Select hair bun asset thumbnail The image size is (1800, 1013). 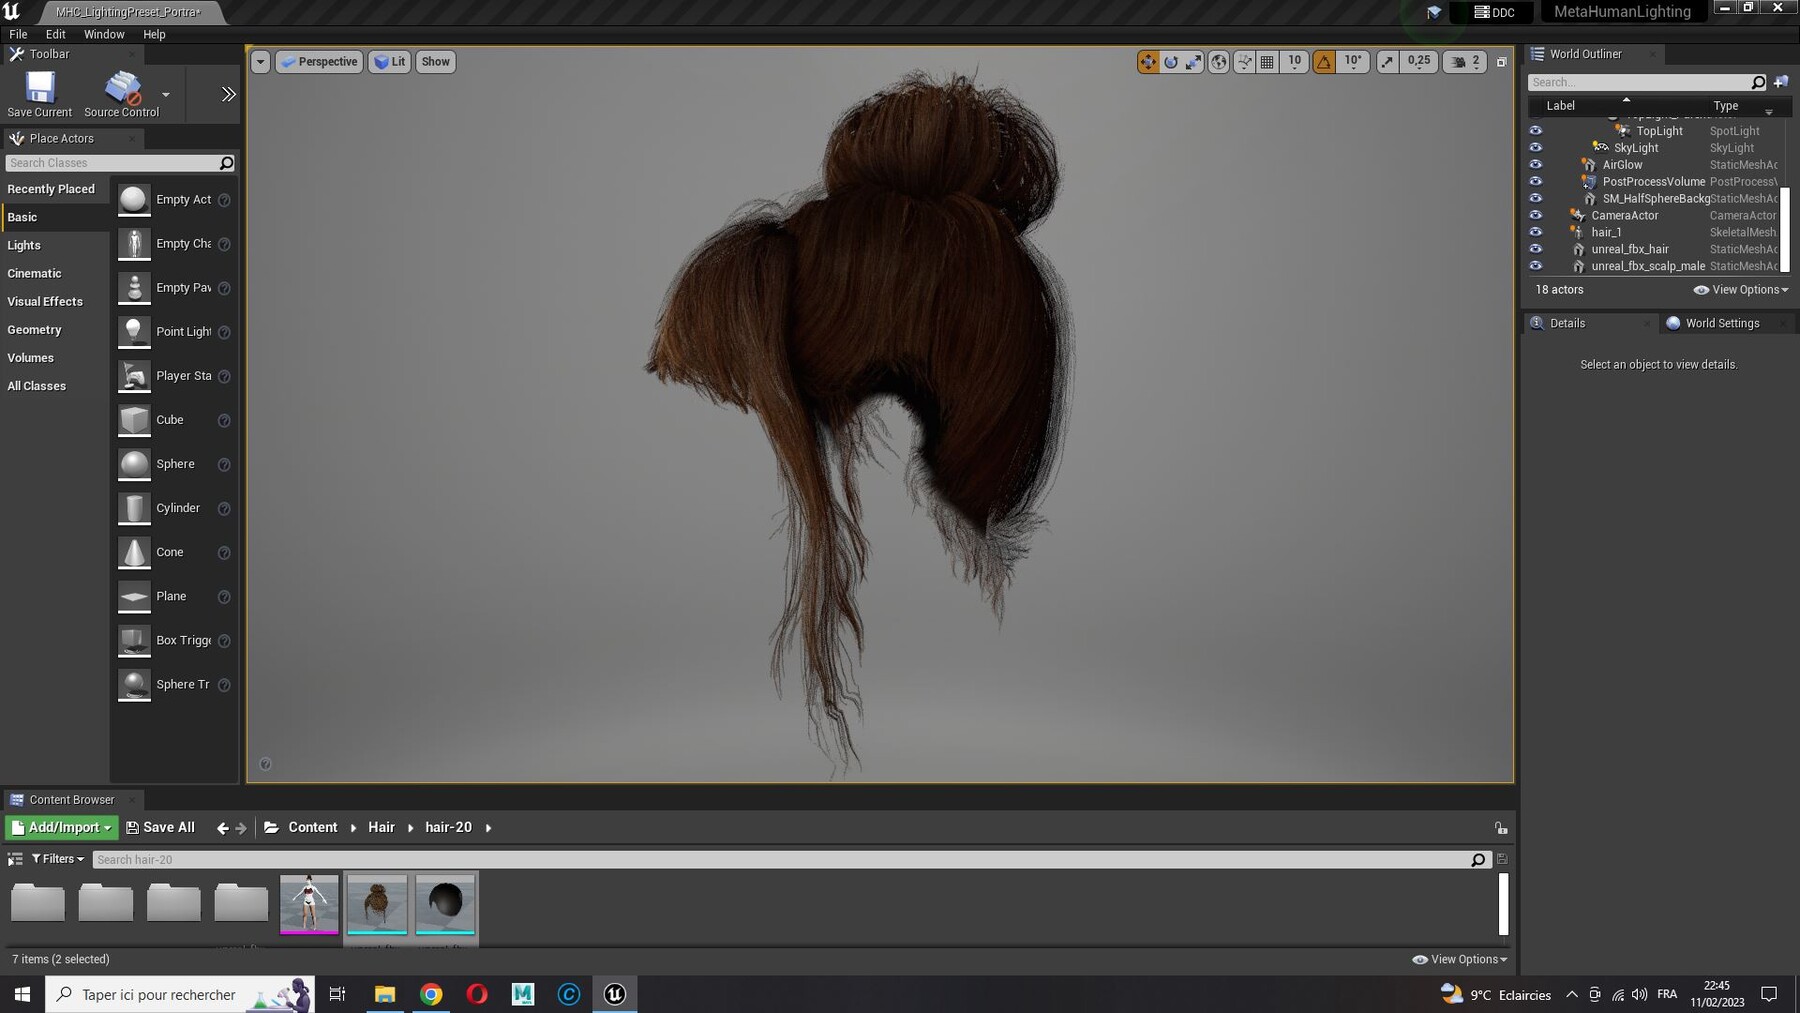point(377,903)
